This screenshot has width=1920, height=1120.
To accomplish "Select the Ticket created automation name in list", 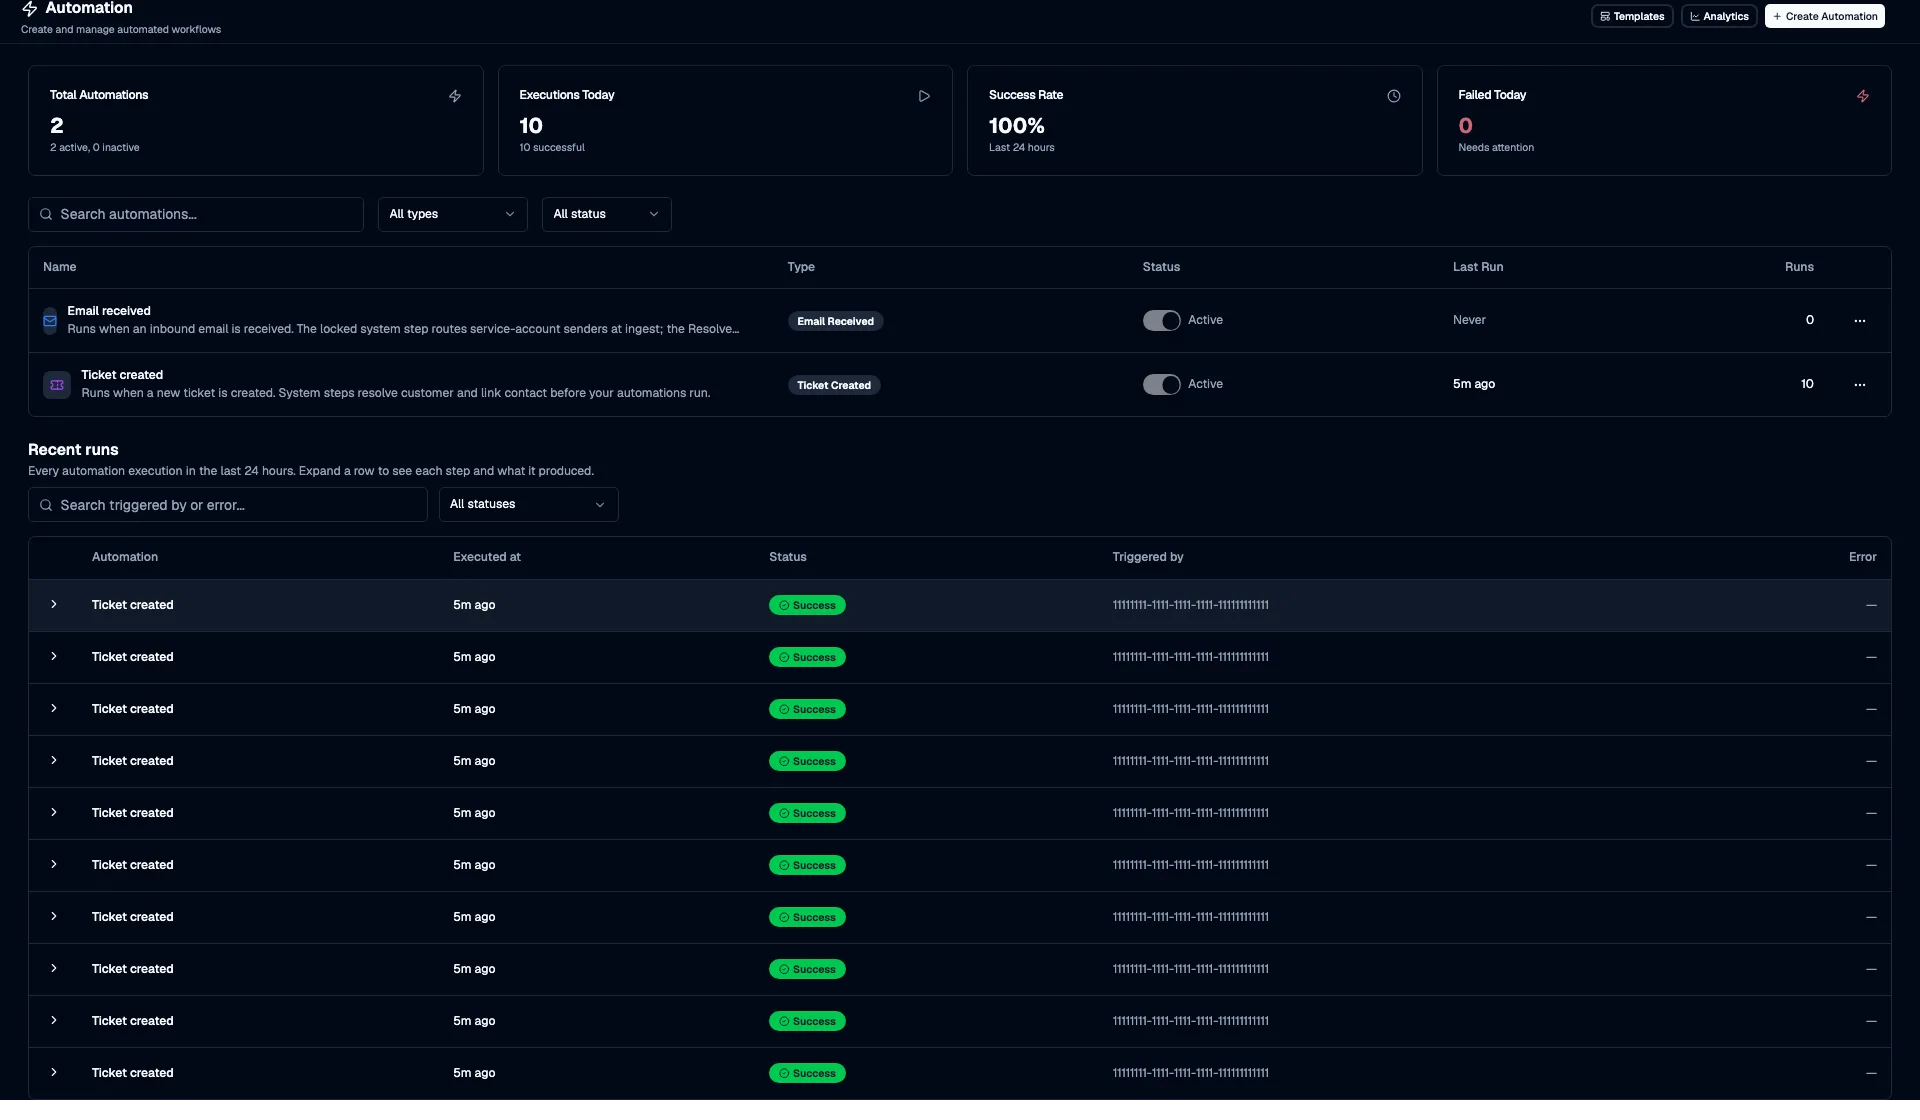I will point(122,375).
